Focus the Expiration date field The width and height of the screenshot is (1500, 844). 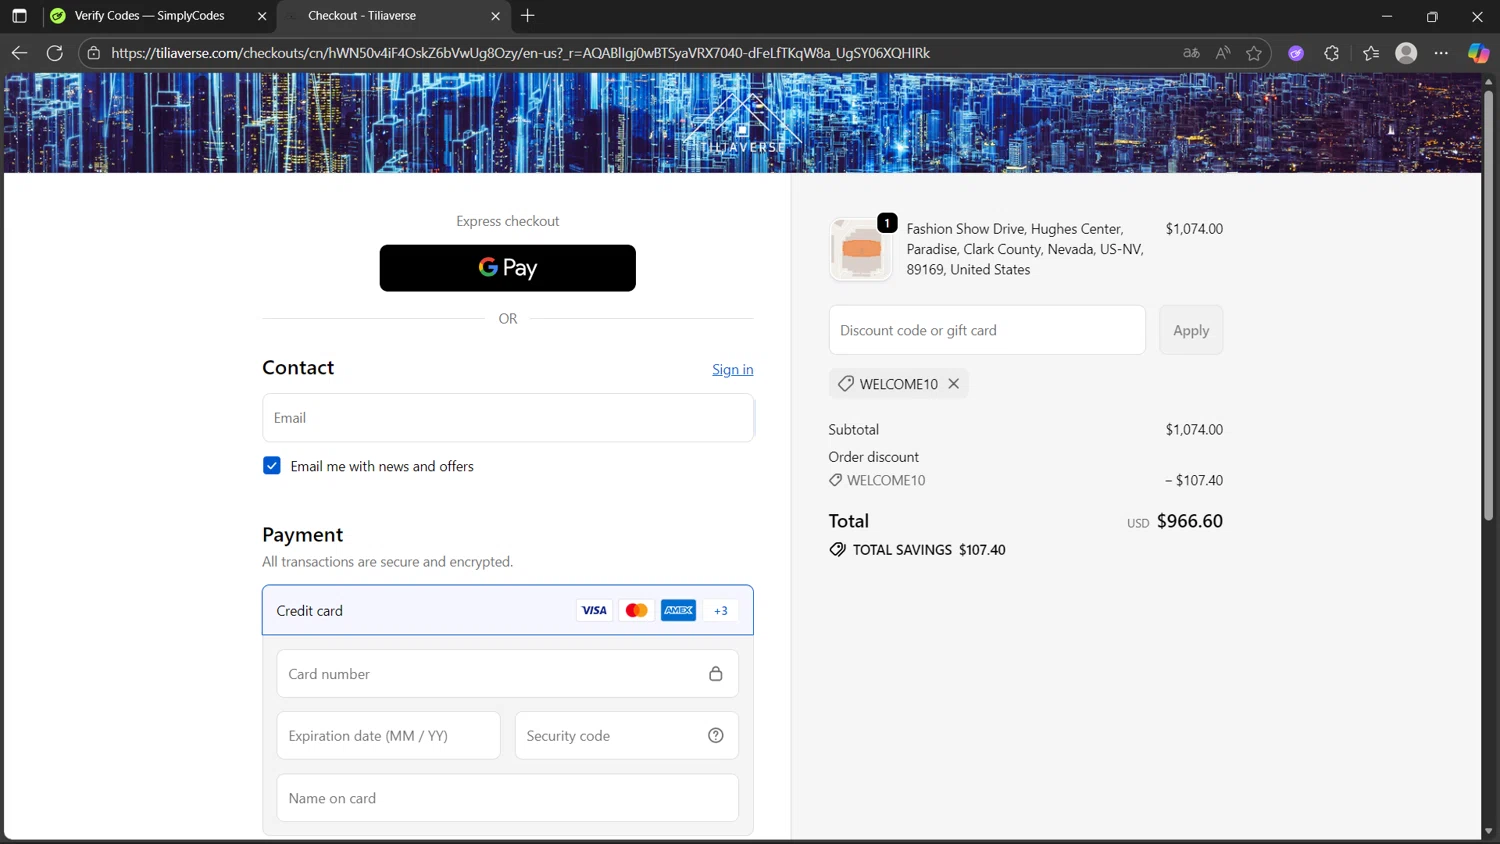(389, 736)
